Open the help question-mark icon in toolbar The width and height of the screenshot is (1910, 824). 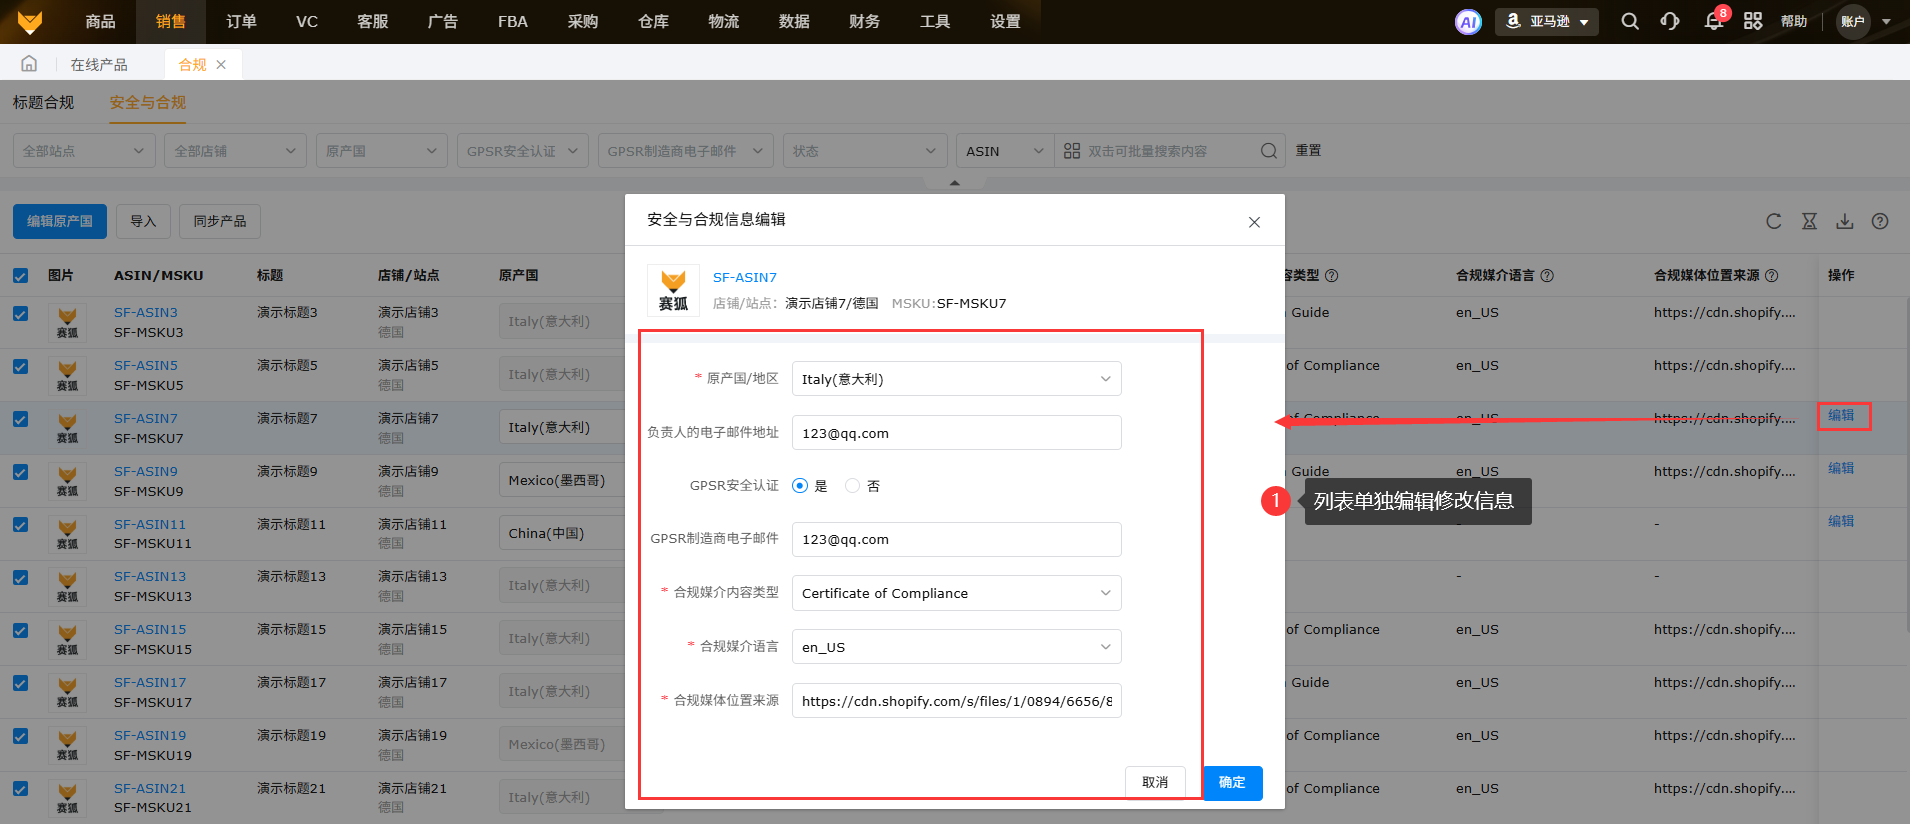1880,221
